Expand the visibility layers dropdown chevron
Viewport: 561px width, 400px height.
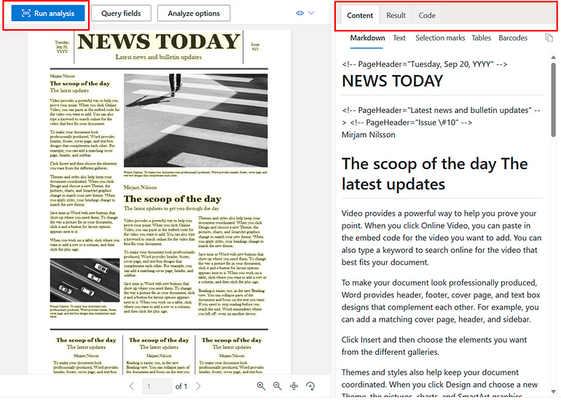point(311,13)
